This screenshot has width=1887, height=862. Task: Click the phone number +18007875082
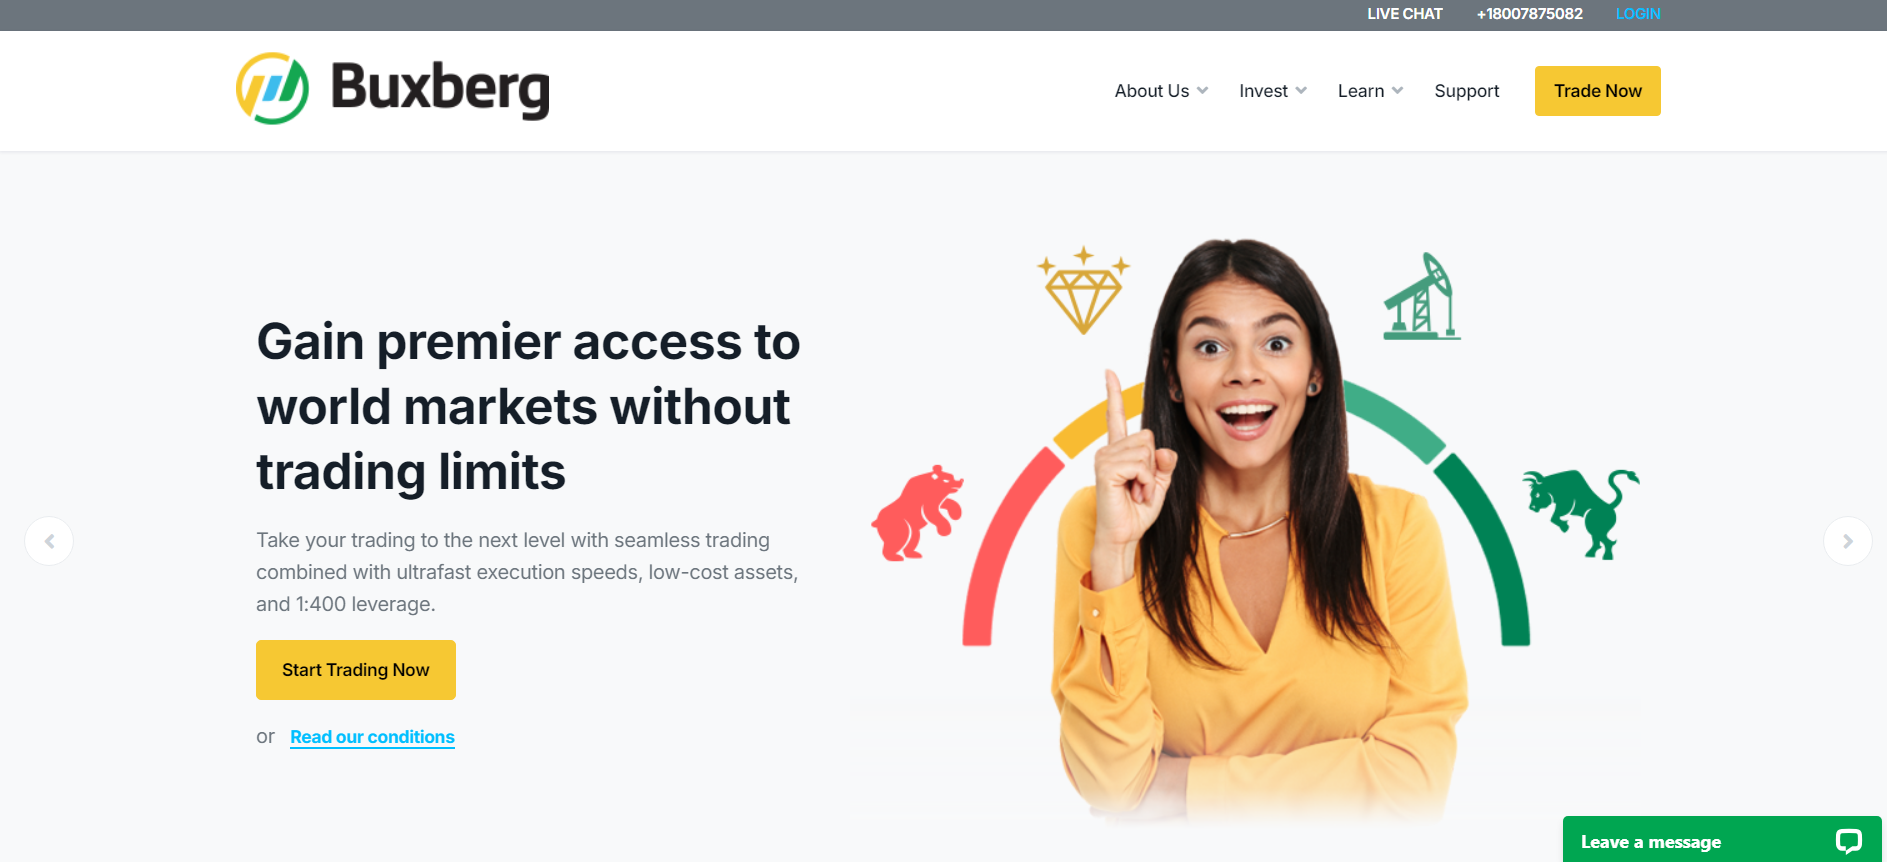coord(1529,14)
